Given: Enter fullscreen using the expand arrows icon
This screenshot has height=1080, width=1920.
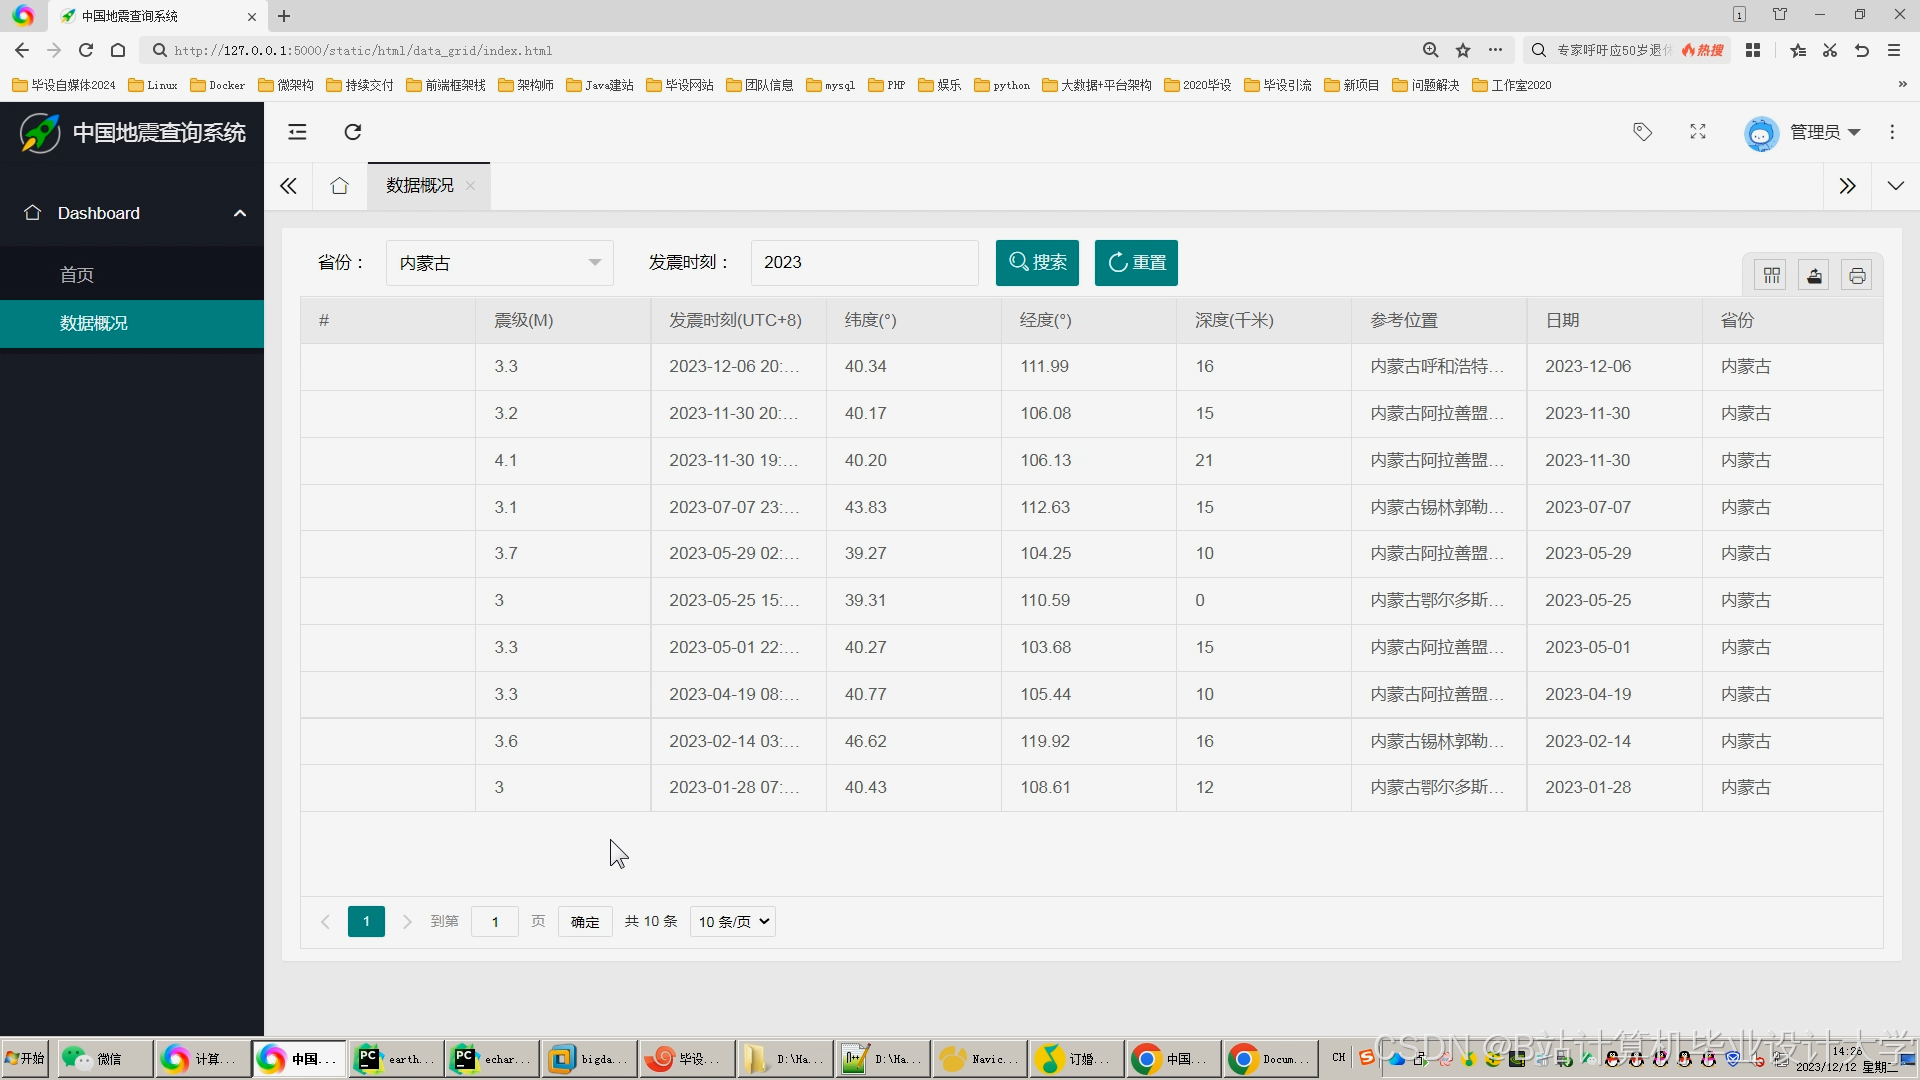Looking at the screenshot, I should pyautogui.click(x=1697, y=131).
